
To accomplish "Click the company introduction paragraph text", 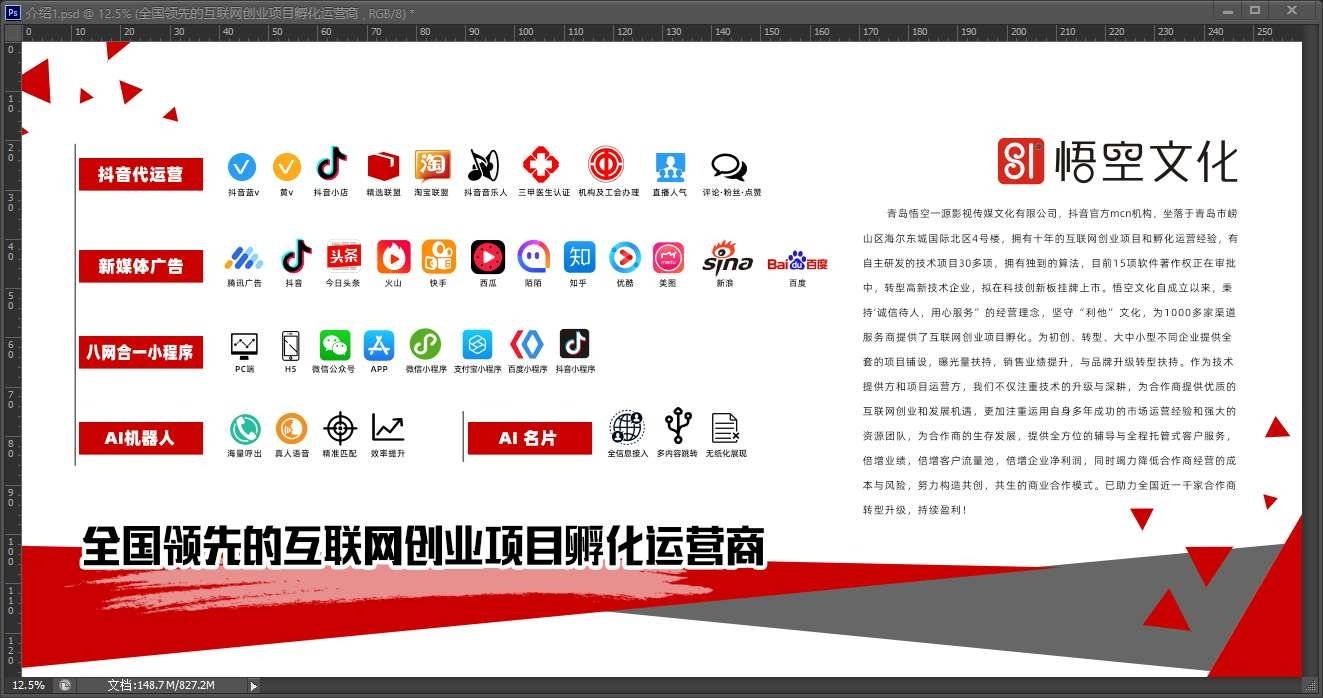I will click(1050, 361).
